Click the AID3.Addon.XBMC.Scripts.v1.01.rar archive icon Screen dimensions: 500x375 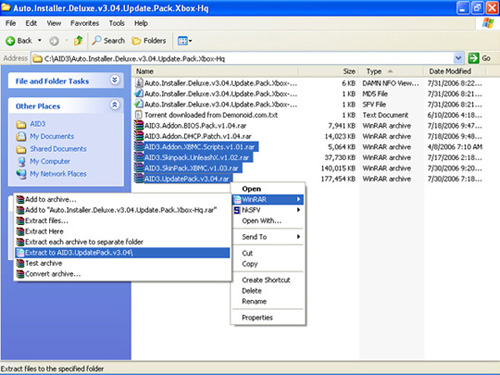pos(139,147)
